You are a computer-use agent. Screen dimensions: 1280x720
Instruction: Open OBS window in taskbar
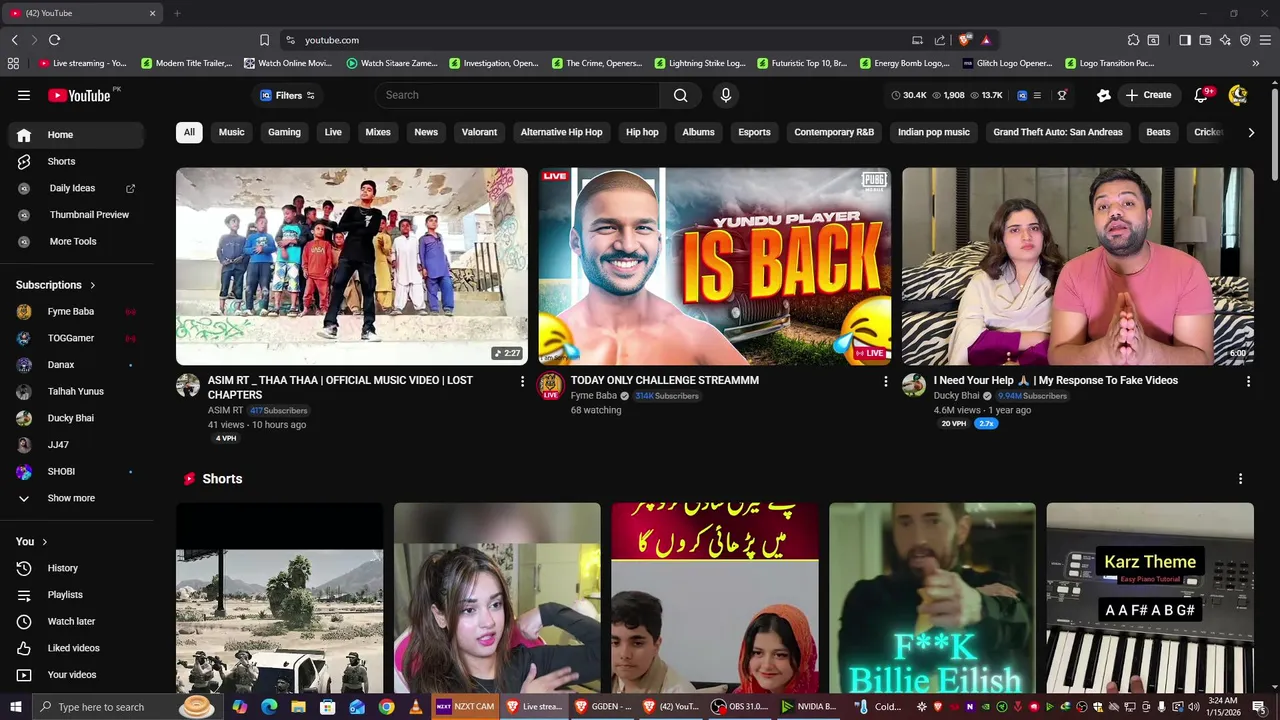click(739, 707)
